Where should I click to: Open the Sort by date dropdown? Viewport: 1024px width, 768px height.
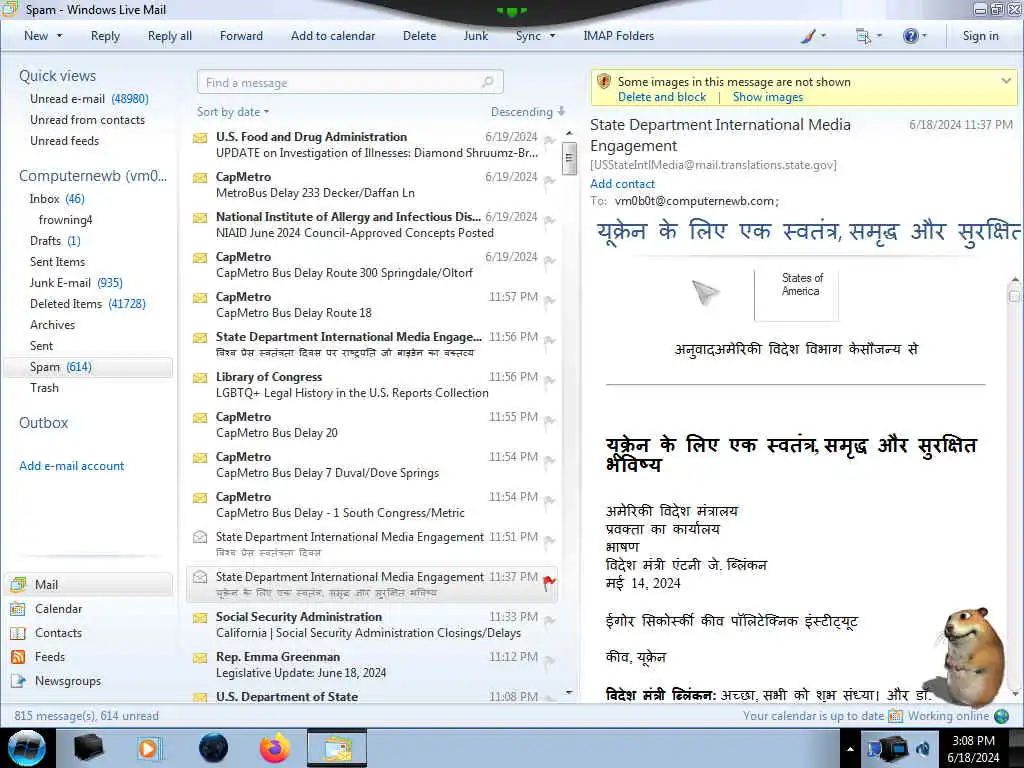point(232,112)
